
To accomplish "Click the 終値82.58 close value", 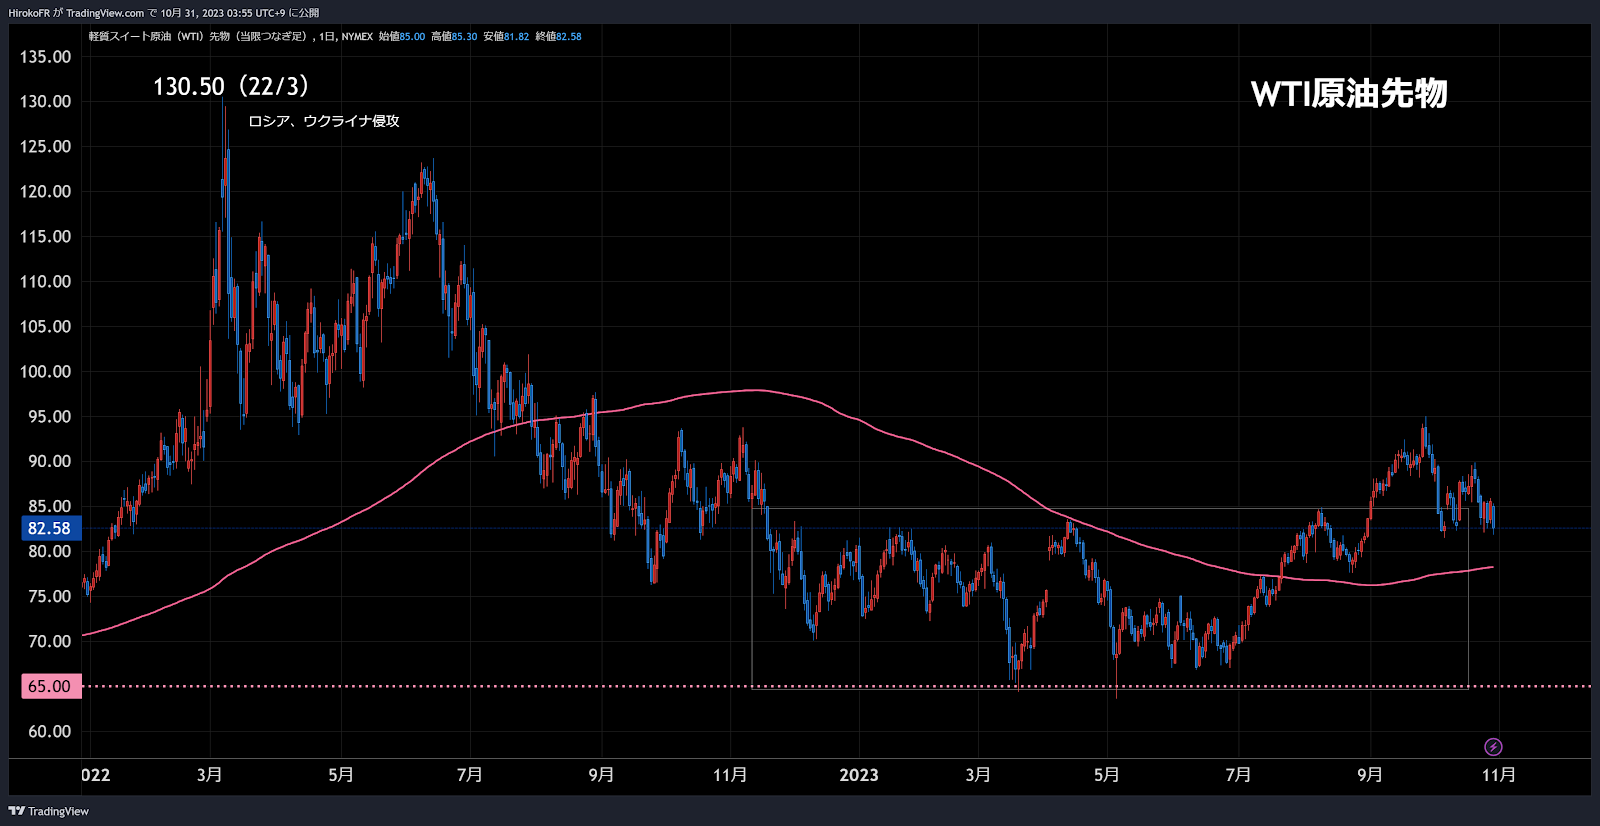I will pyautogui.click(x=558, y=36).
